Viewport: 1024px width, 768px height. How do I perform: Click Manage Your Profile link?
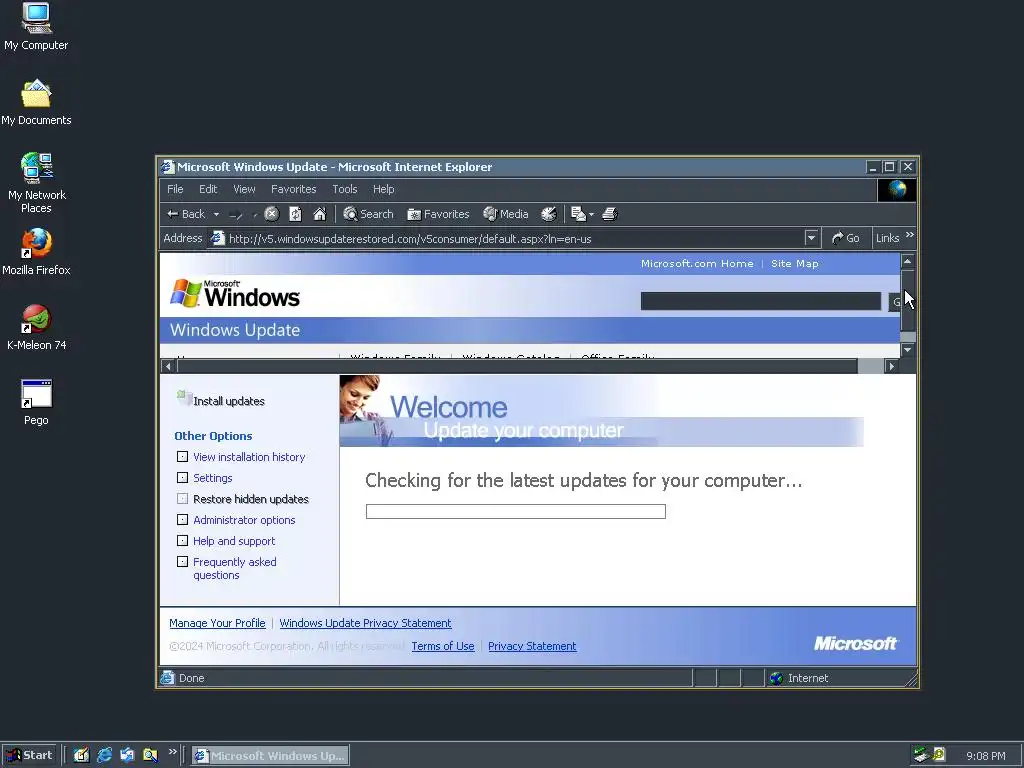coord(217,623)
